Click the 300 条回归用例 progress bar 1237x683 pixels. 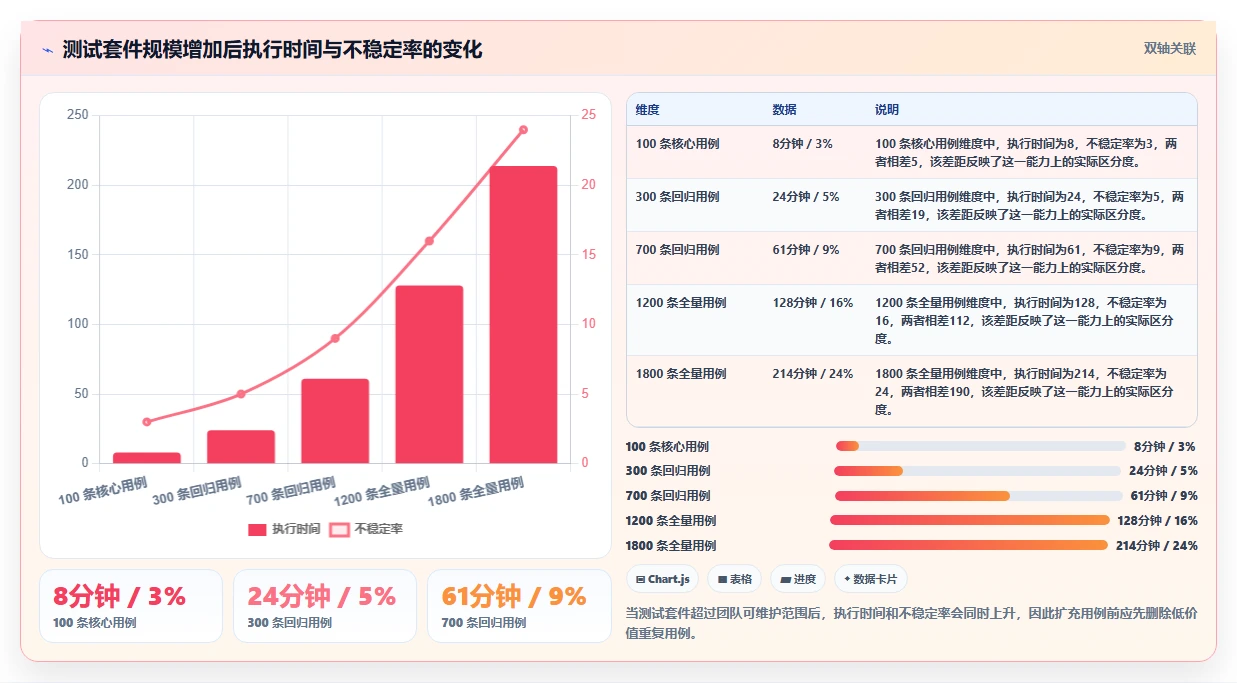click(977, 471)
